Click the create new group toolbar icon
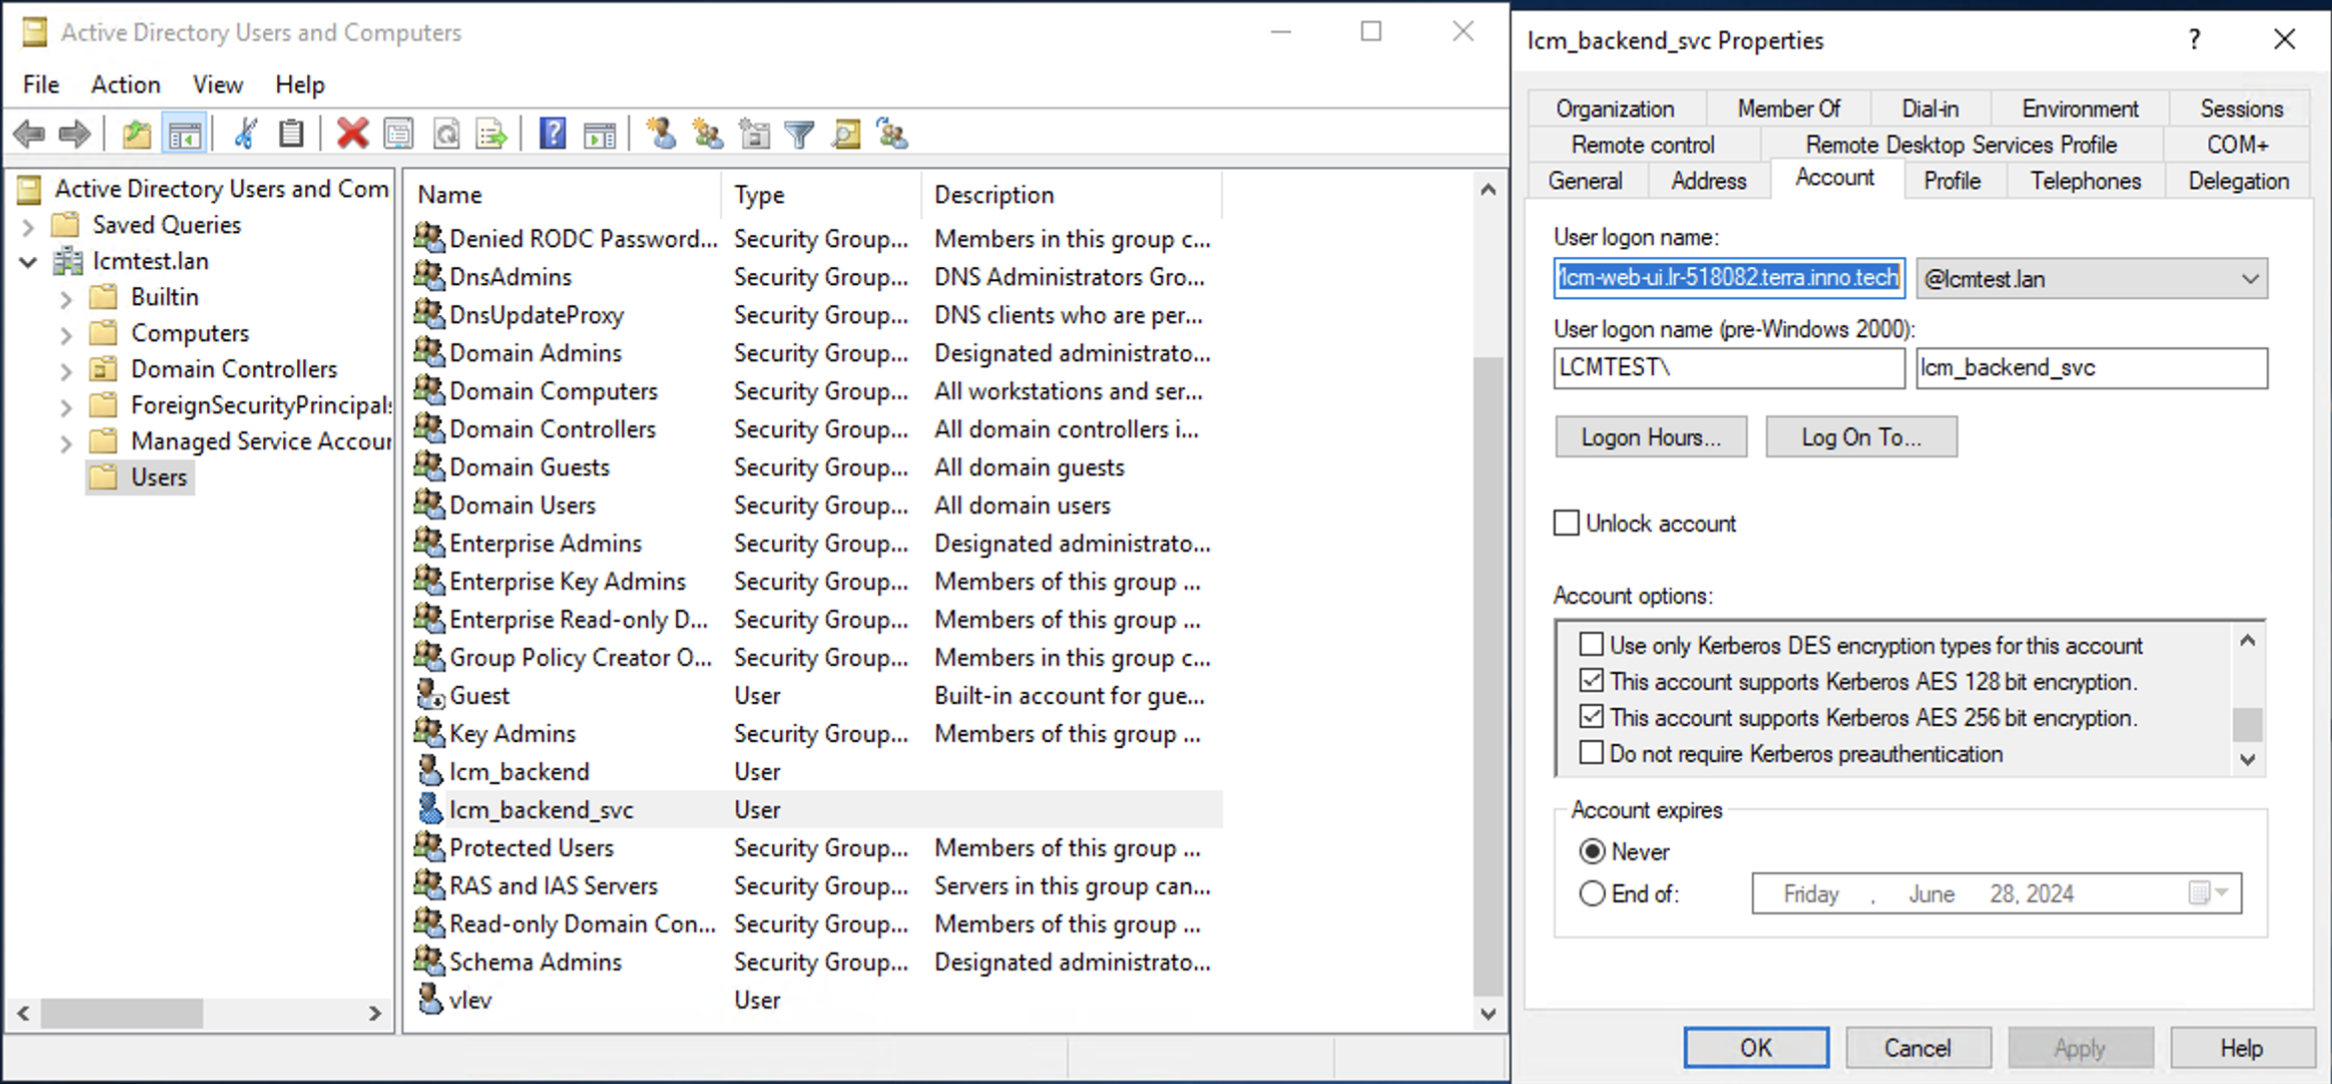Viewport: 2332px width, 1084px height. click(x=708, y=134)
